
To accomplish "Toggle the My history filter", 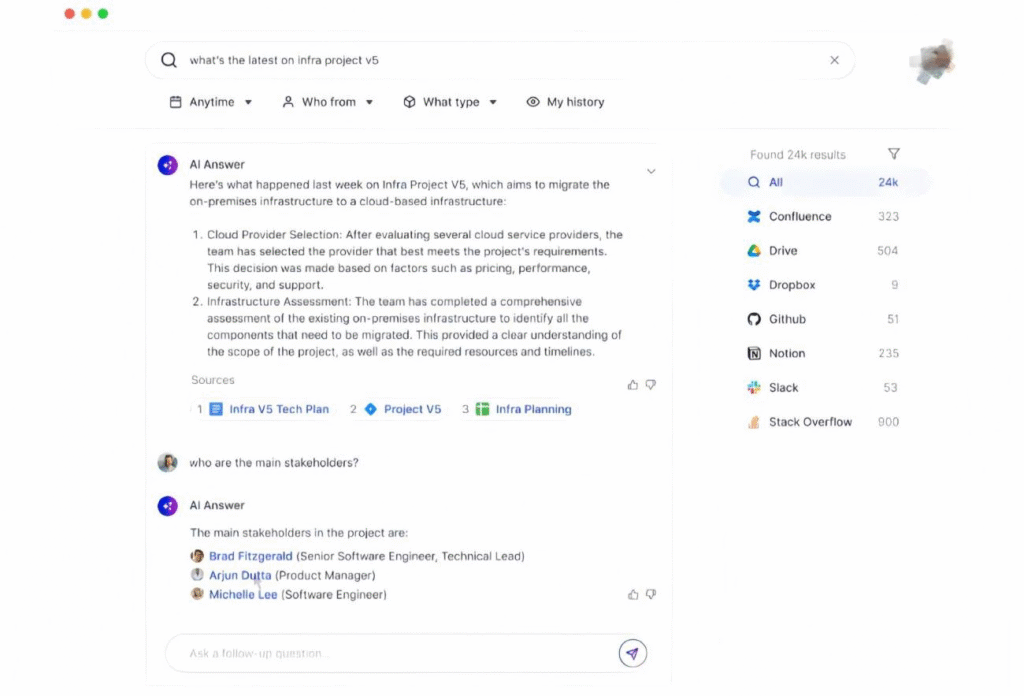I will tap(565, 102).
